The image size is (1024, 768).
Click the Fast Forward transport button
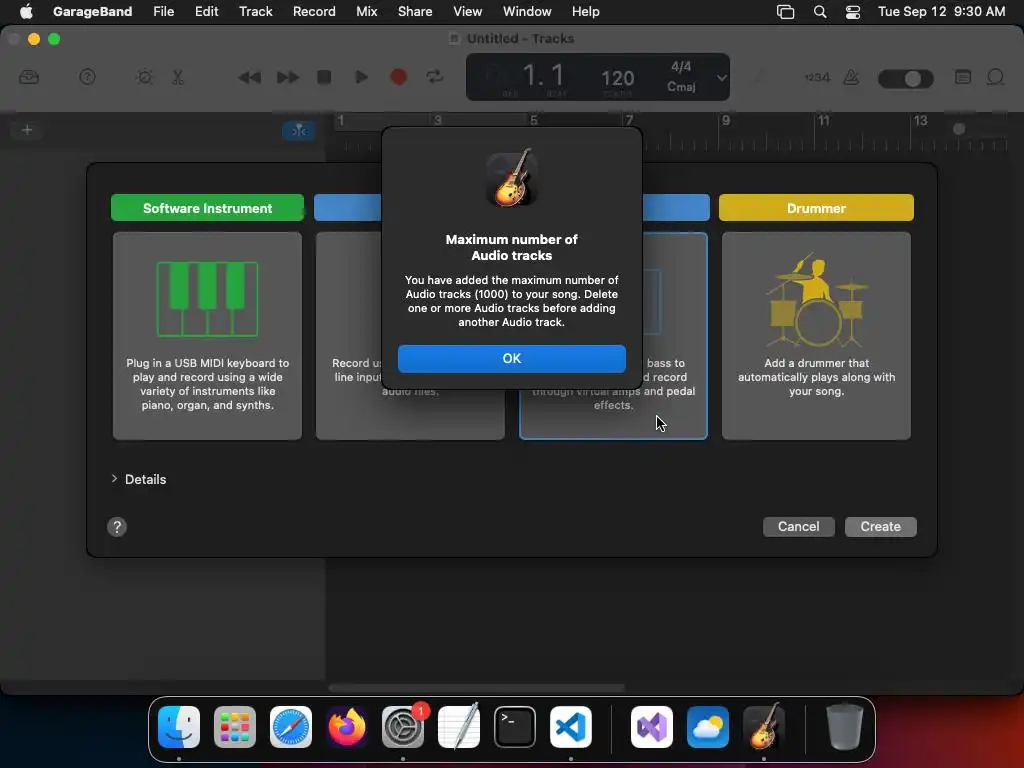pos(288,77)
